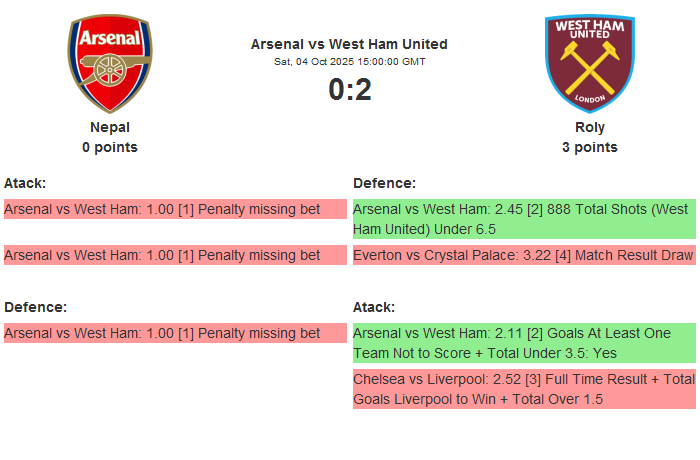Click the Arsenal club crest

pos(110,63)
